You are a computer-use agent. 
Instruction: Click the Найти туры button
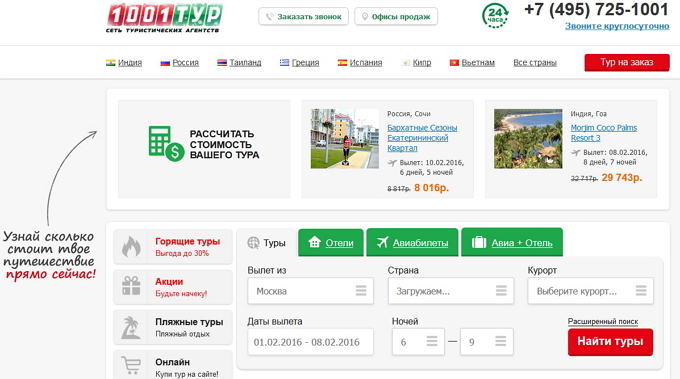pyautogui.click(x=610, y=342)
